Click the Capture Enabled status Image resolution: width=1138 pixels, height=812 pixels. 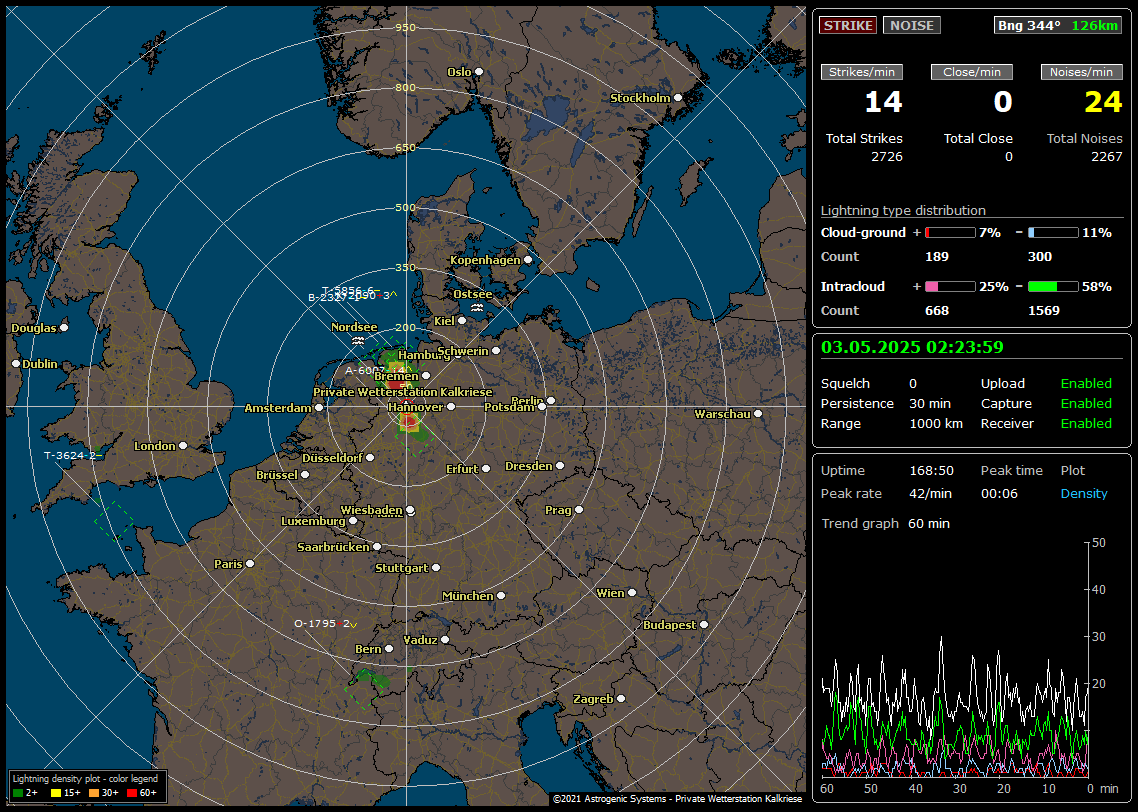tap(1086, 403)
